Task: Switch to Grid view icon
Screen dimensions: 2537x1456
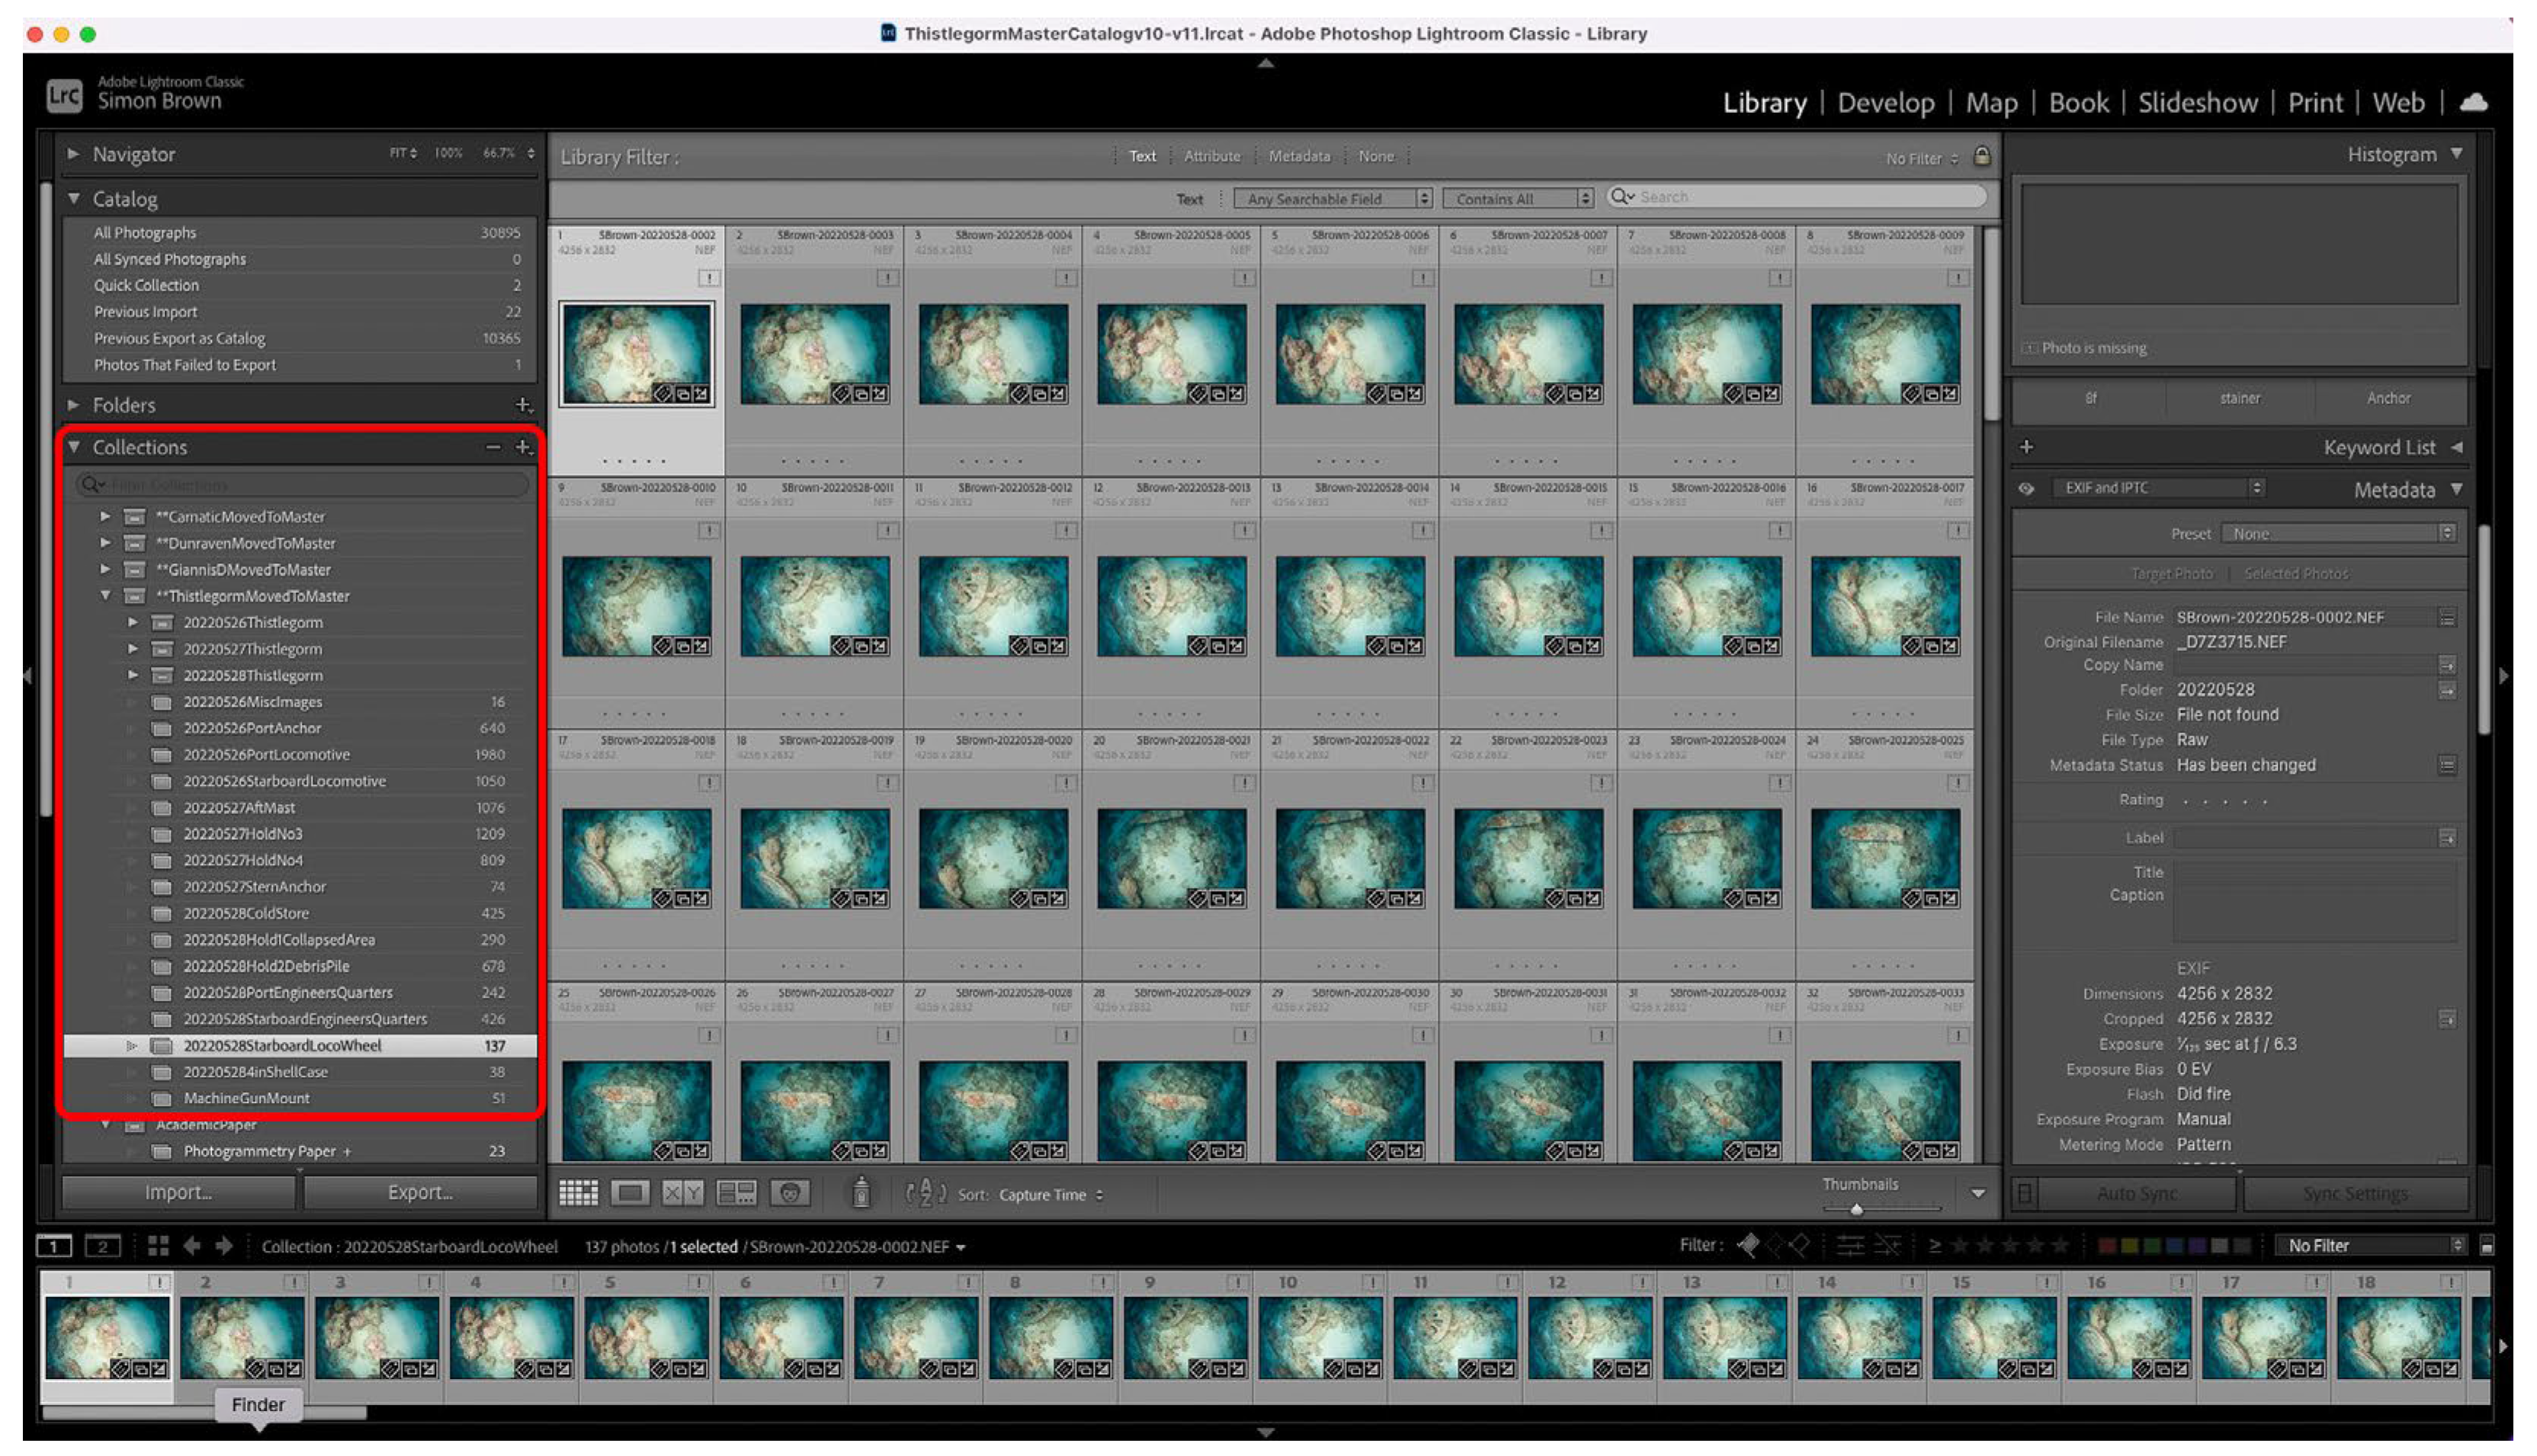Action: 578,1193
